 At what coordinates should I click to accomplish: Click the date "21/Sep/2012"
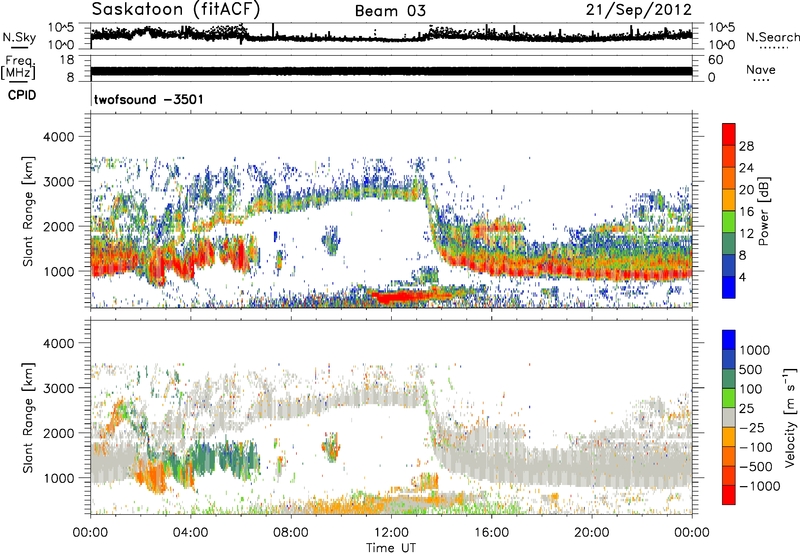coord(638,10)
